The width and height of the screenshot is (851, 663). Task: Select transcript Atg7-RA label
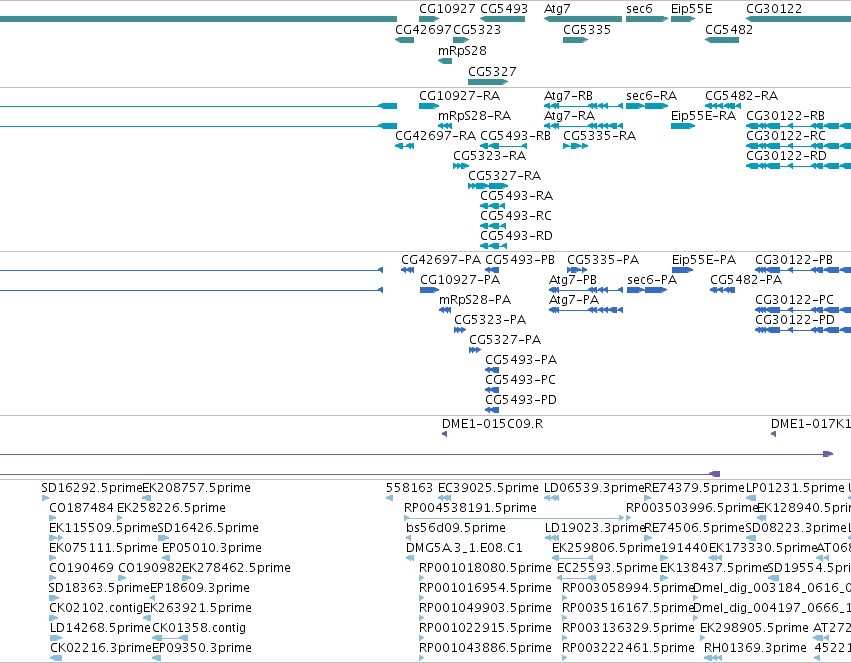tap(569, 116)
